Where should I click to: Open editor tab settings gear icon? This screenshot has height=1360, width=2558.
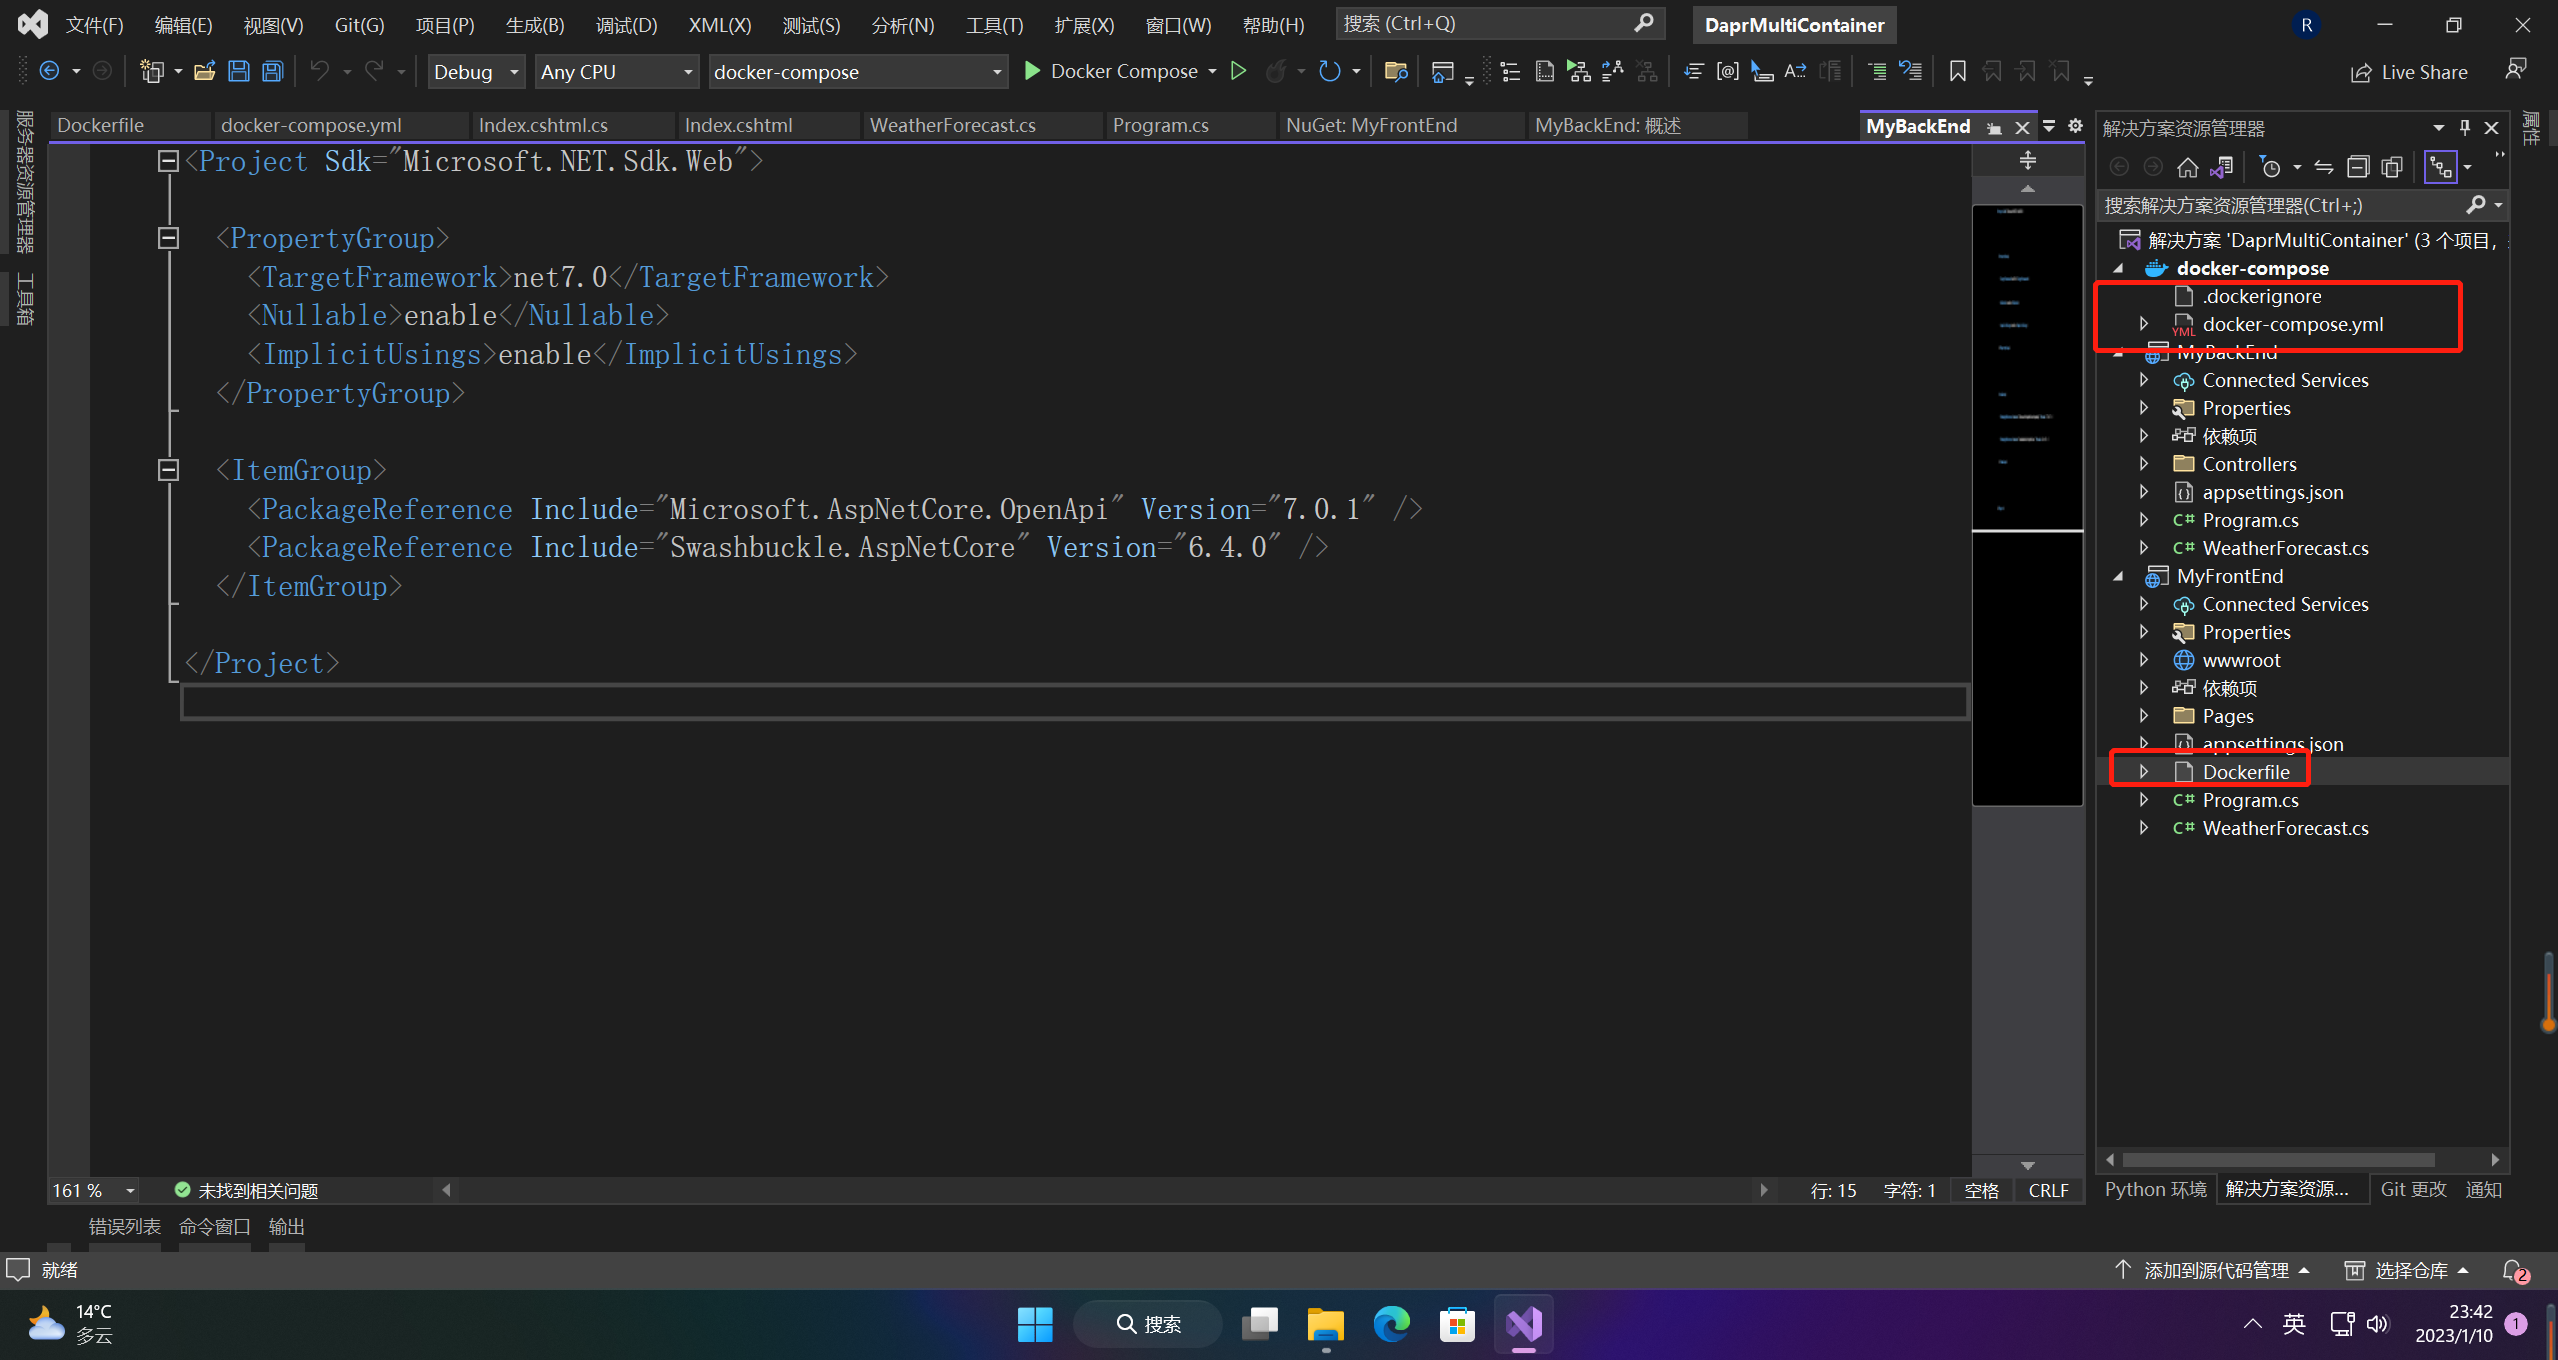click(2075, 126)
